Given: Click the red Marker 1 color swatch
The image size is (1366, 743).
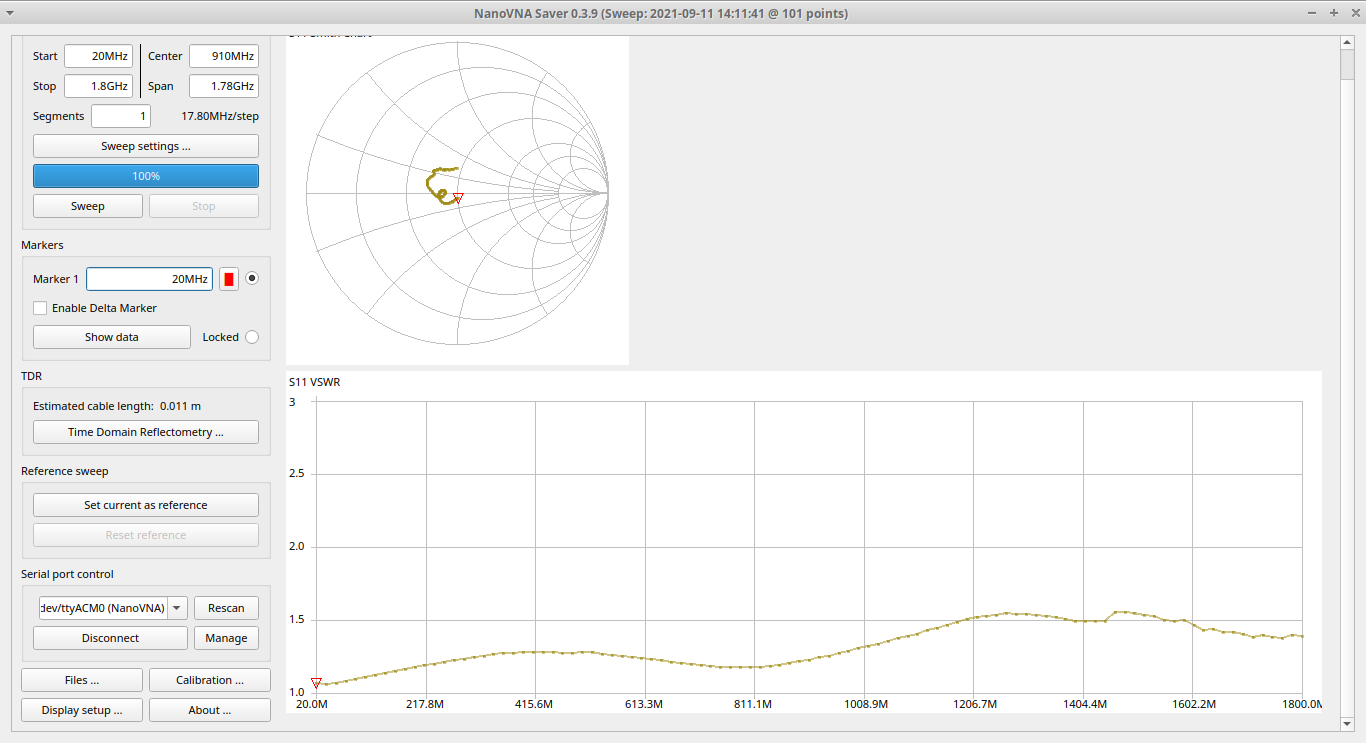Looking at the screenshot, I should pos(229,279).
